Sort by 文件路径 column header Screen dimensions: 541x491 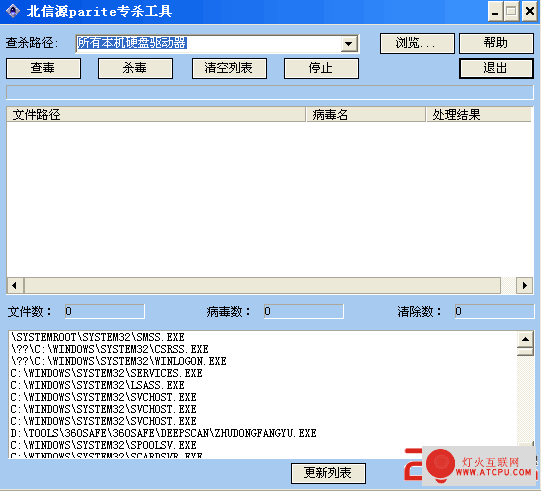(156, 115)
